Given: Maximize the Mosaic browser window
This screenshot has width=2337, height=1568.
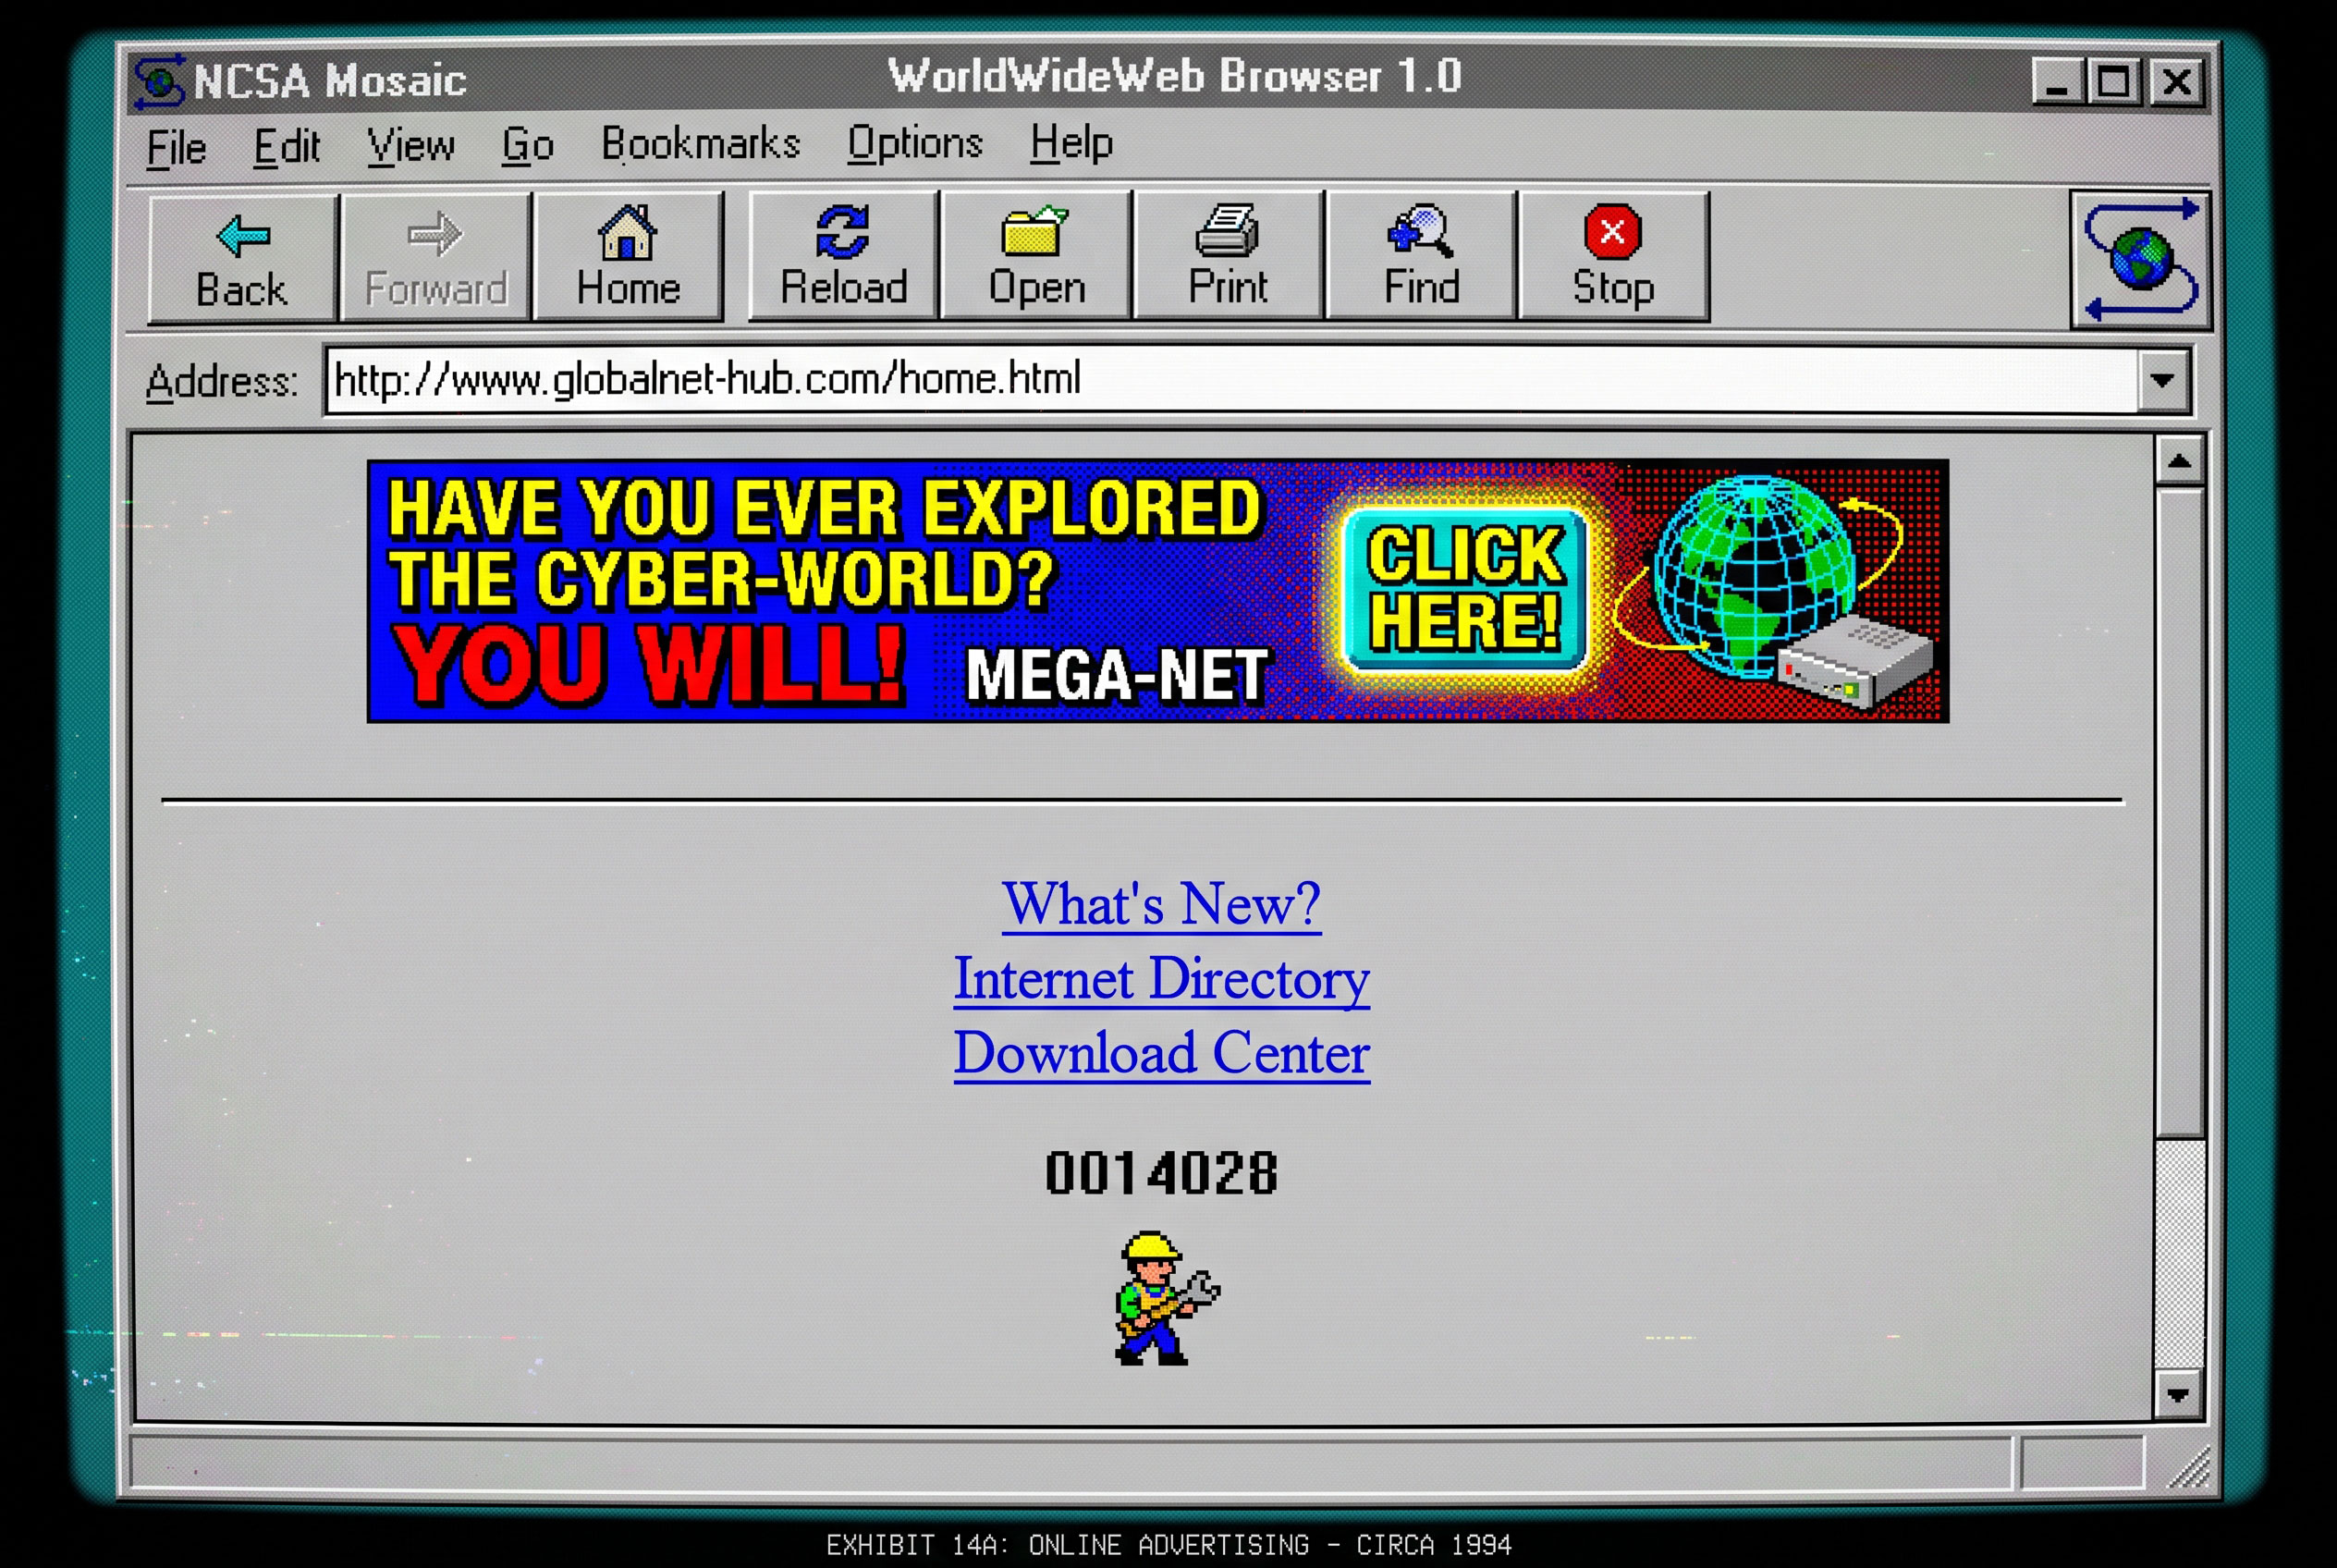Looking at the screenshot, I should pyautogui.click(x=2113, y=81).
